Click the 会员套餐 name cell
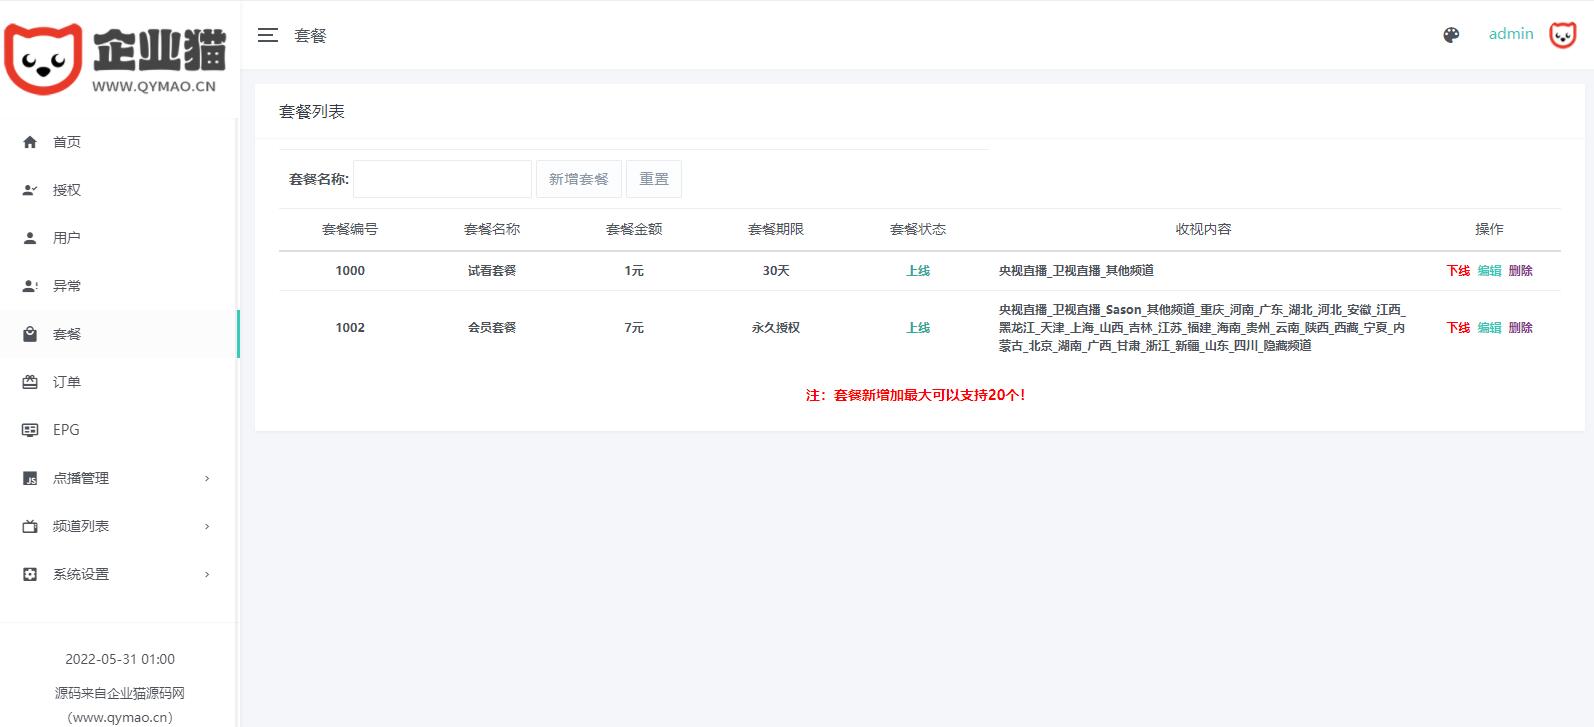1594x727 pixels. 492,328
